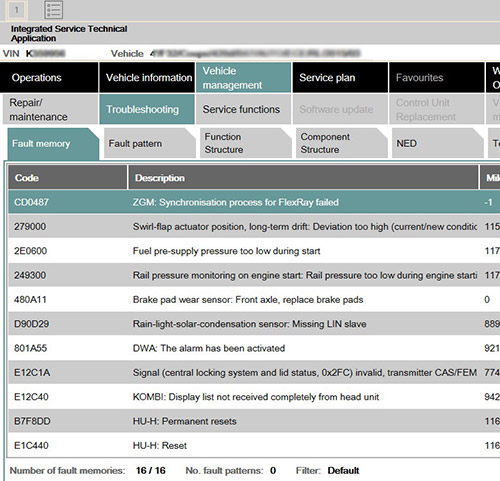Click the Software update sub-tab
This screenshot has height=481, width=500.
(x=340, y=109)
